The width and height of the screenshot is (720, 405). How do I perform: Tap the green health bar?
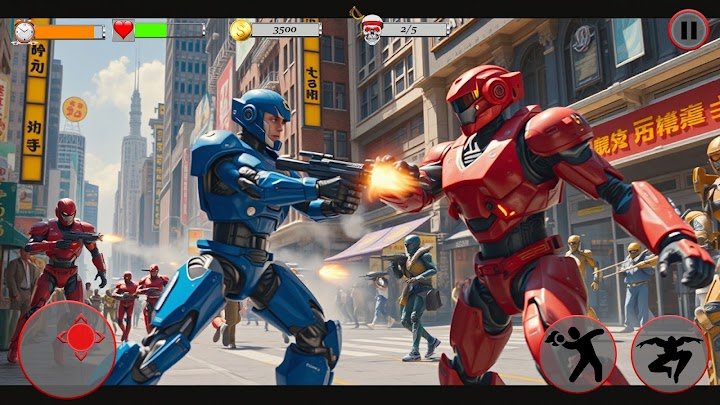point(169,30)
